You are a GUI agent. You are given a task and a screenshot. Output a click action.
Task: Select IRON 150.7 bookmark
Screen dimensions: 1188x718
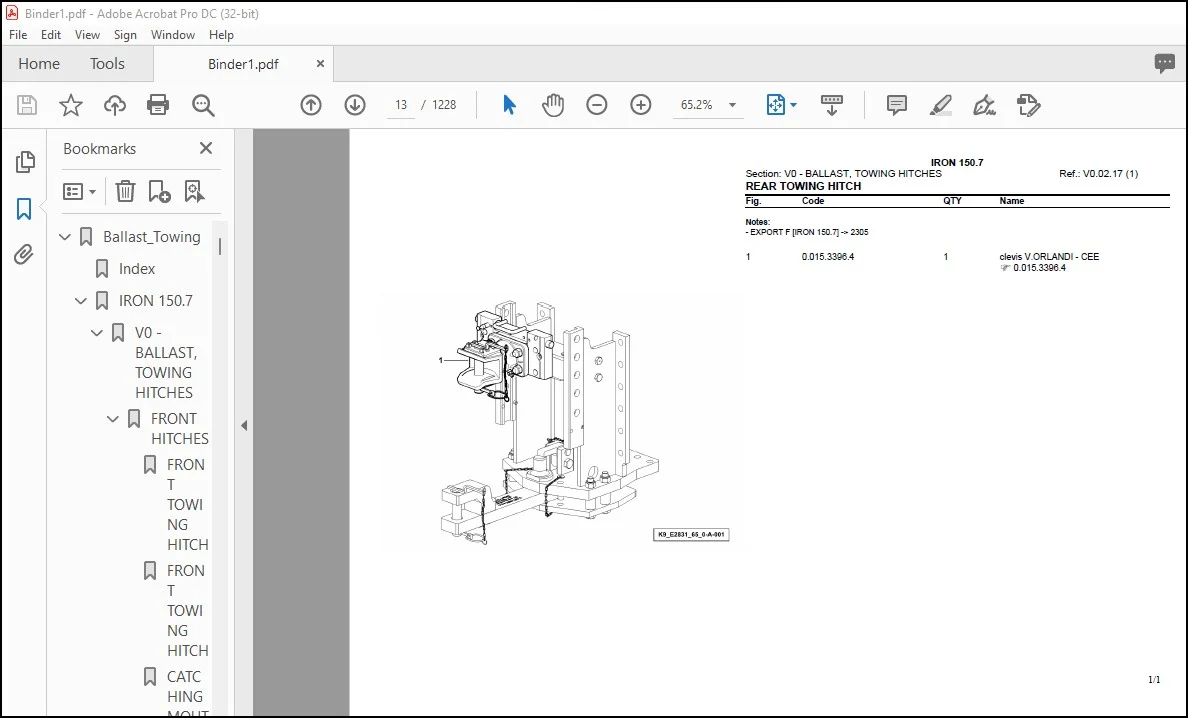(155, 301)
